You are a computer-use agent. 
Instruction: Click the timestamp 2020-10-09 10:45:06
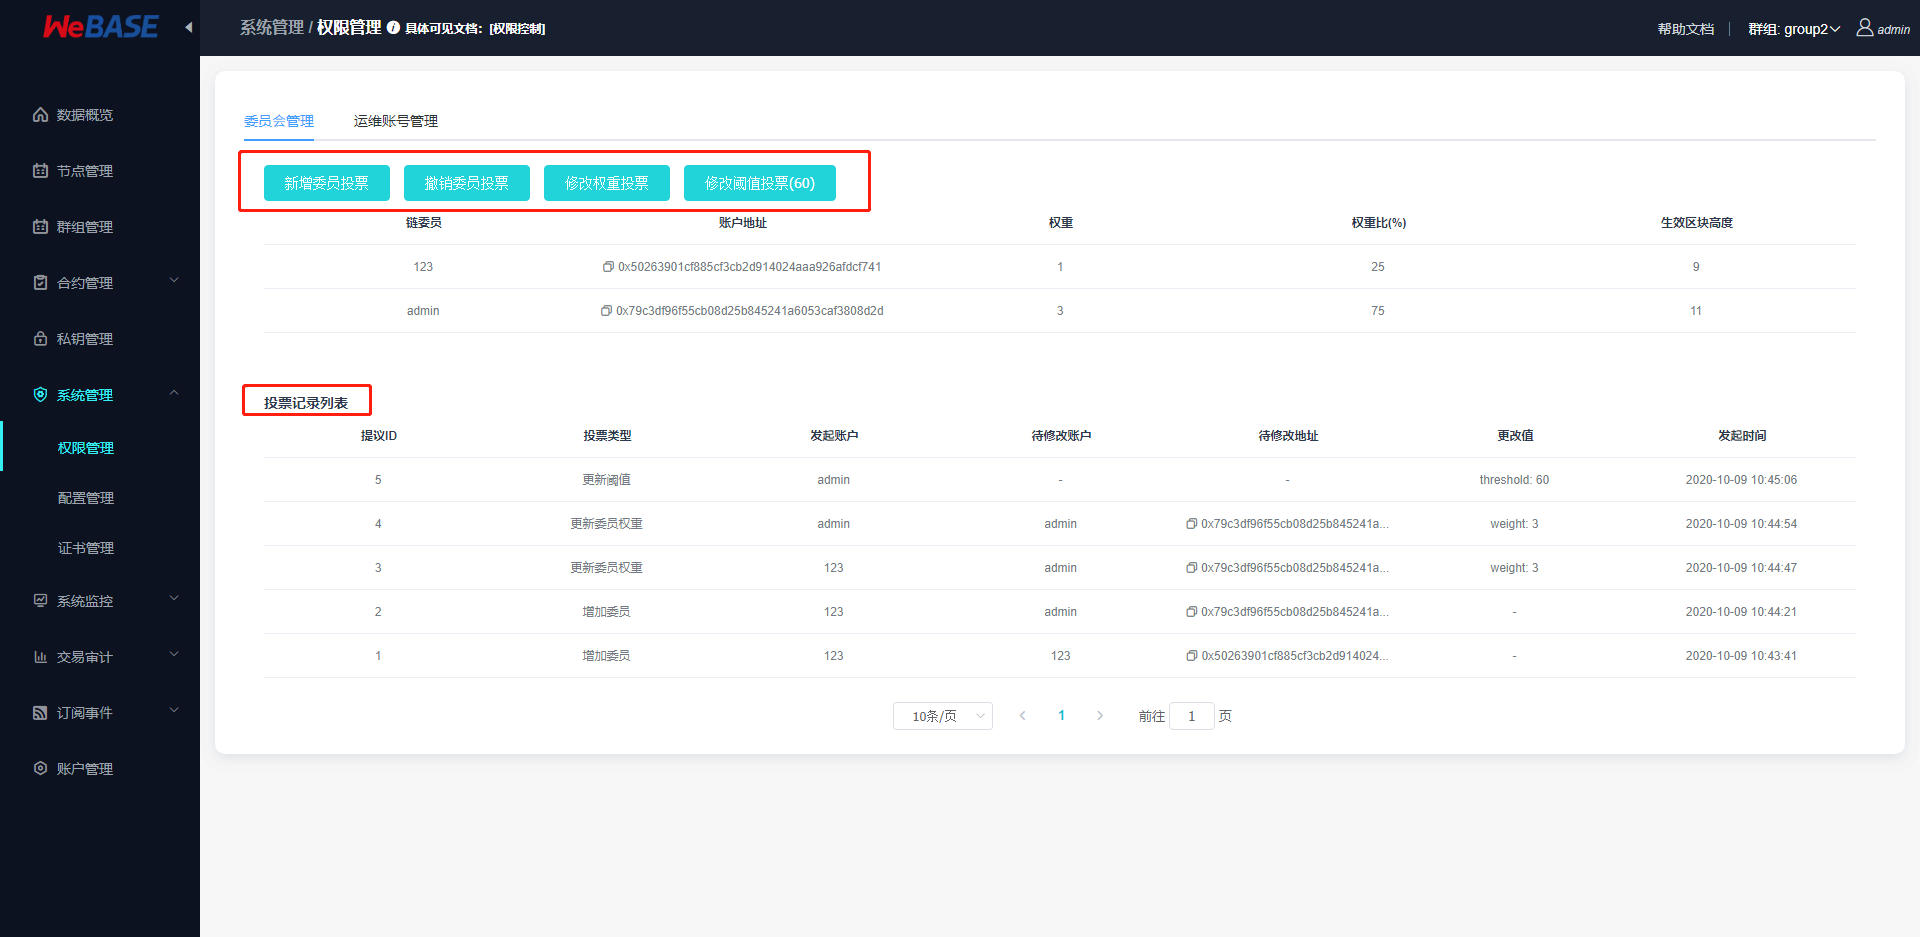coord(1741,480)
